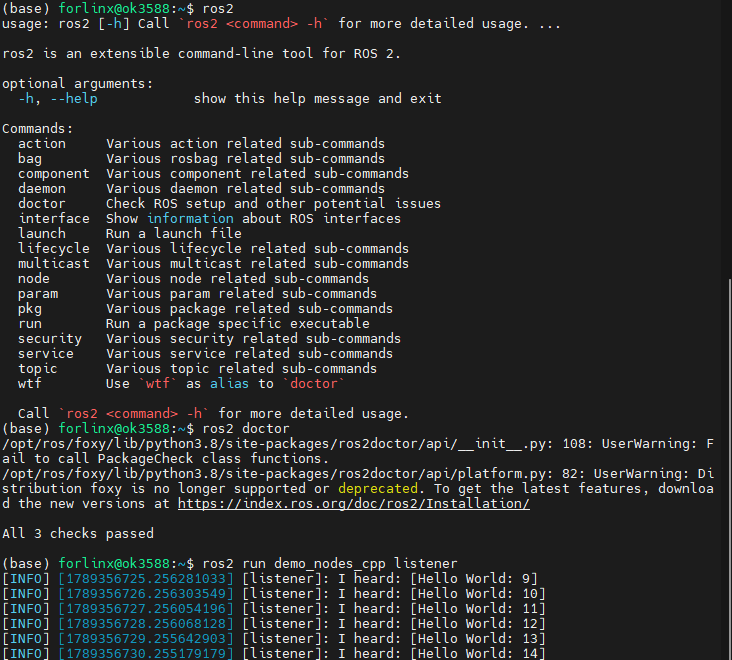Click the blue word 'alias'

click(x=229, y=384)
